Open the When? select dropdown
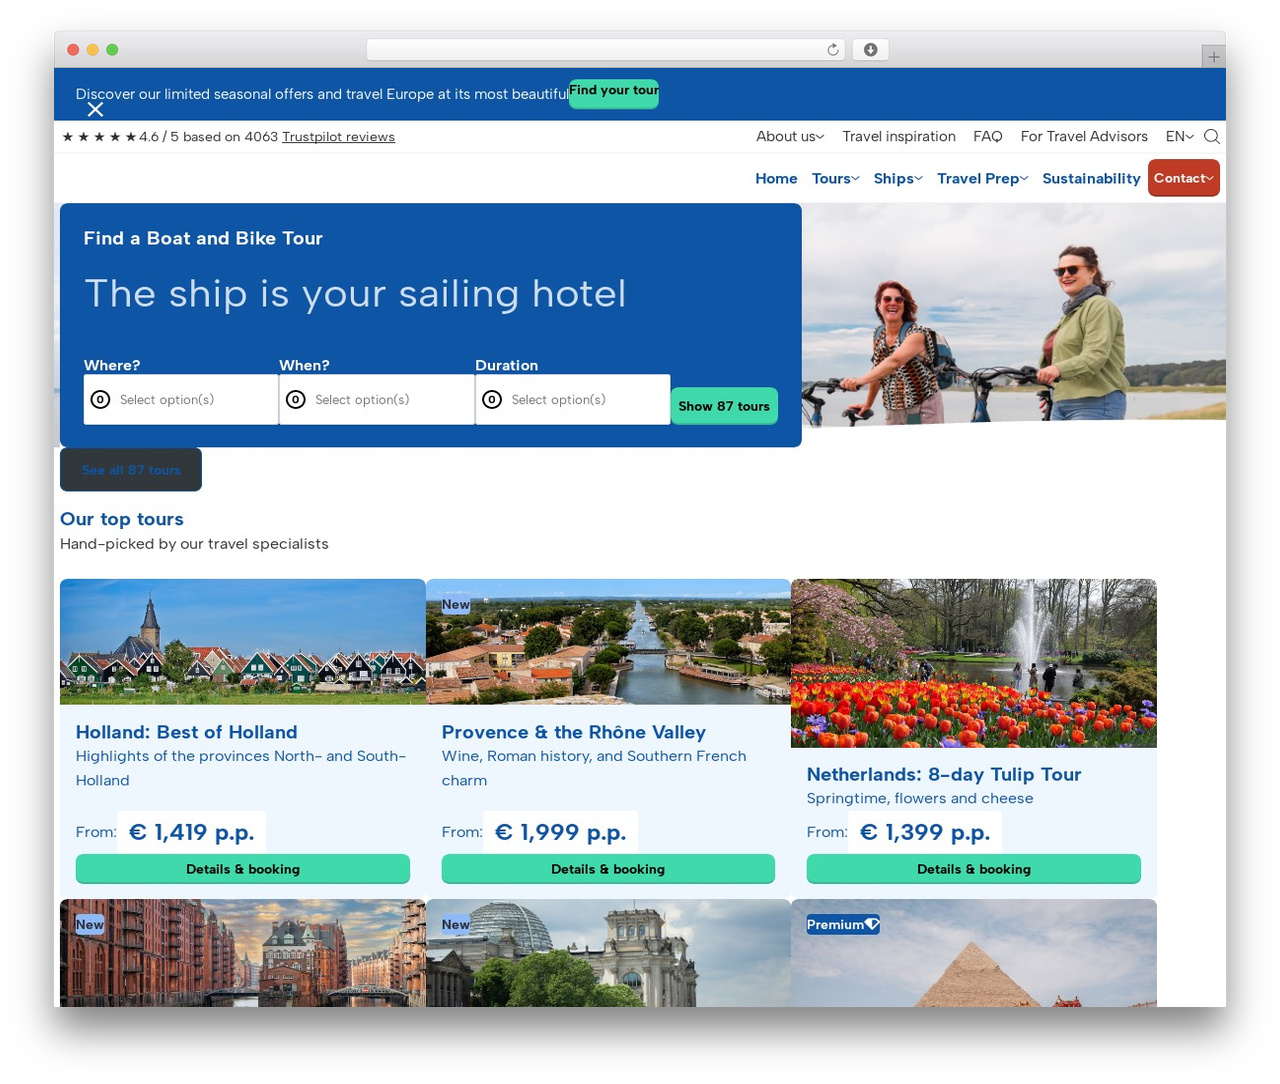Viewport: 1280px width, 1084px height. coord(377,400)
